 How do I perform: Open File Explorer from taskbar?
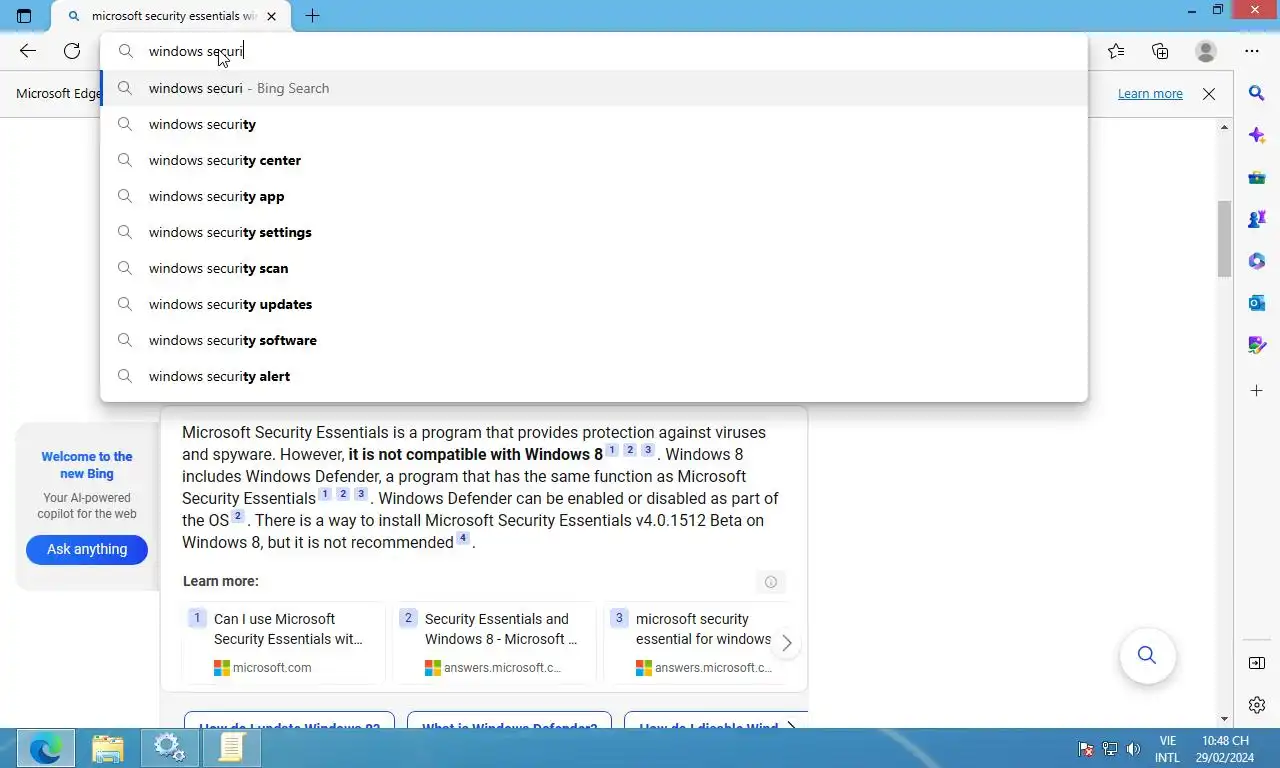[108, 748]
